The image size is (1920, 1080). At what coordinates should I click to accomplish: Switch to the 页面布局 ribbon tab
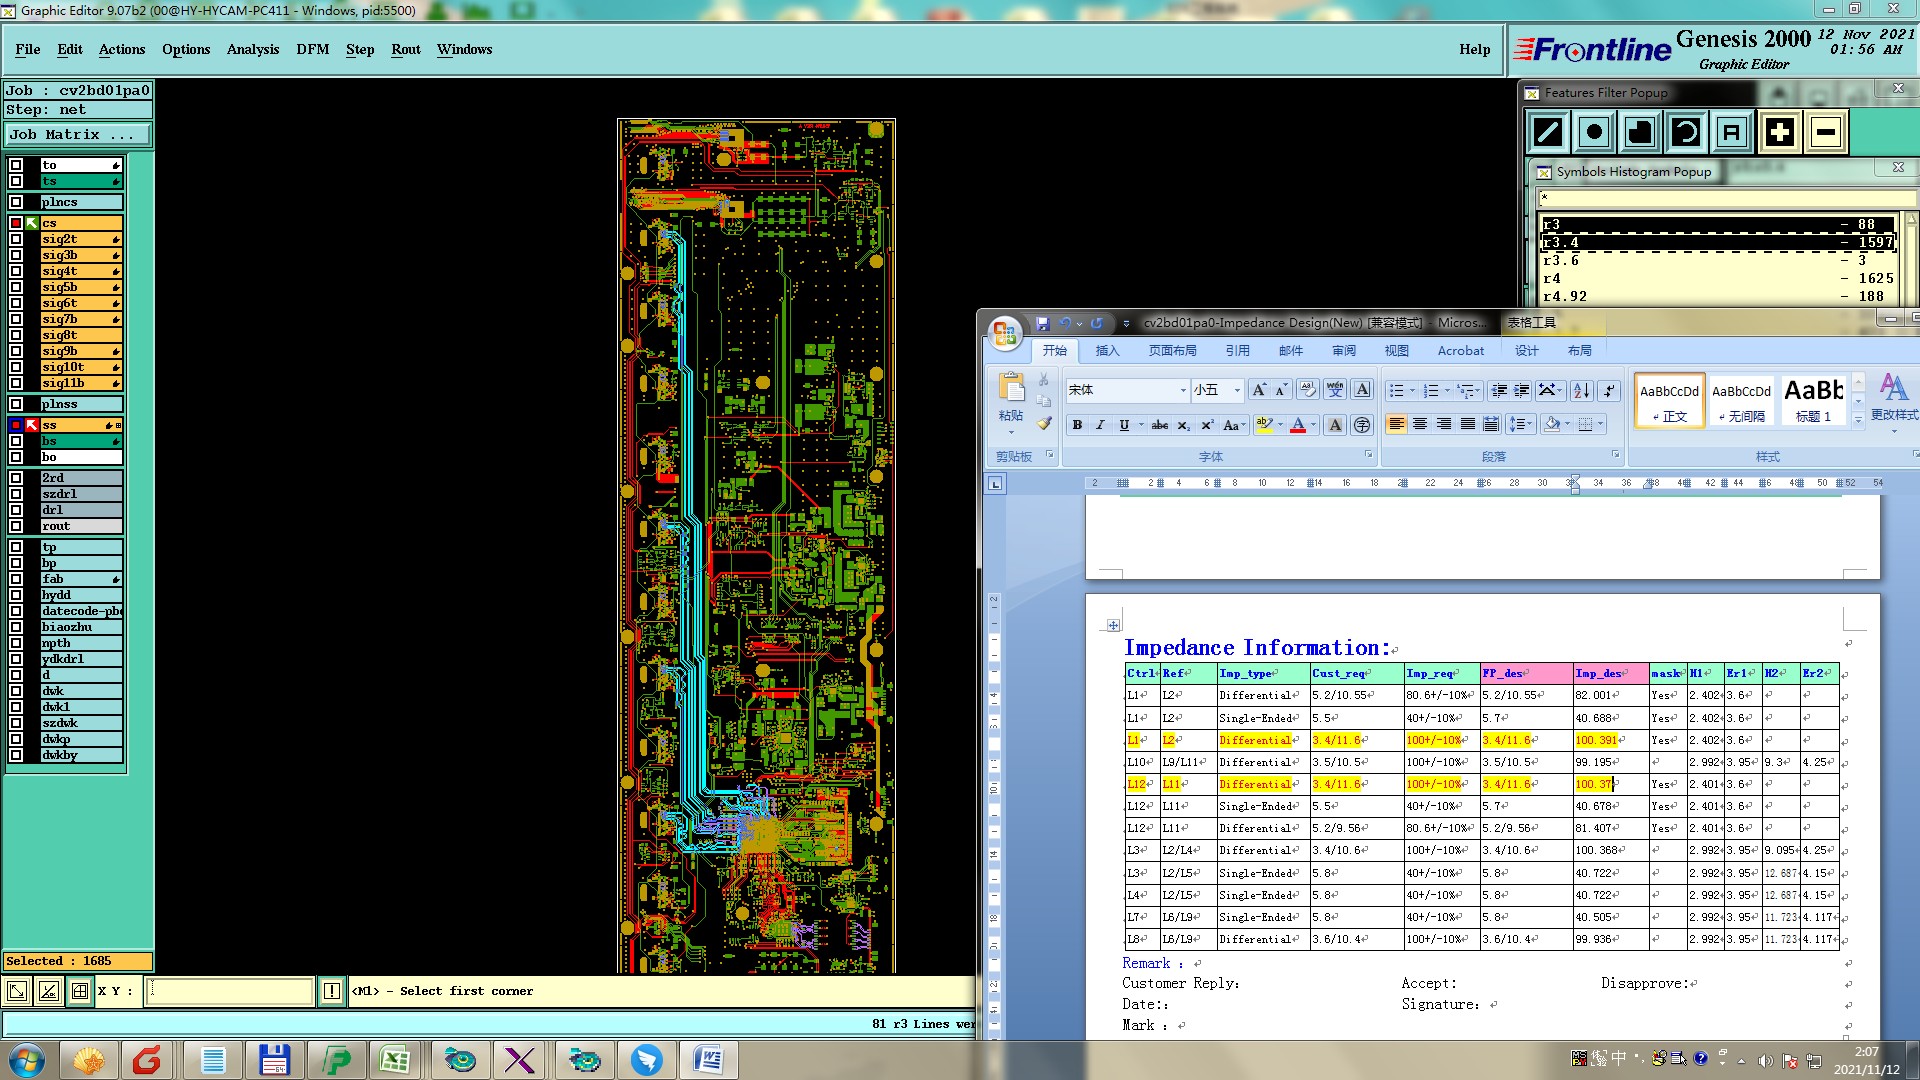(1172, 351)
